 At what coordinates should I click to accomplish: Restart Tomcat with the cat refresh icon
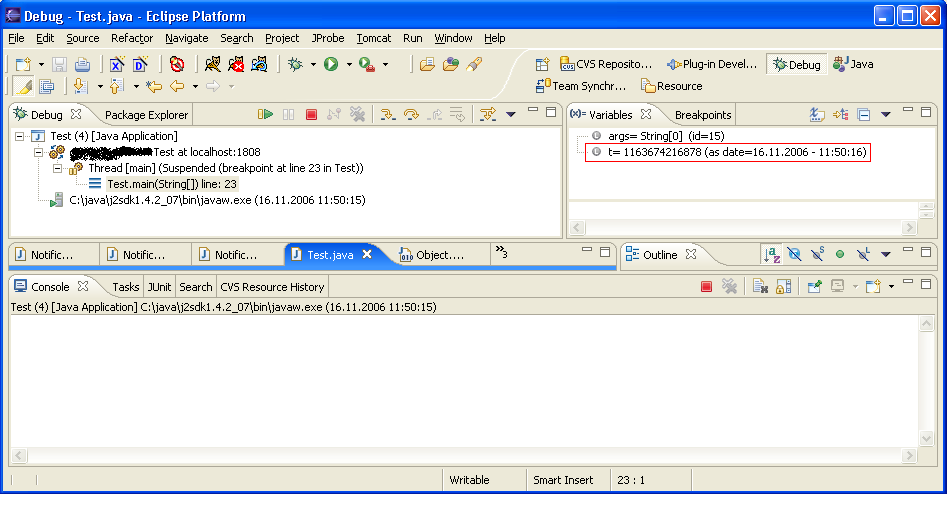click(x=259, y=64)
